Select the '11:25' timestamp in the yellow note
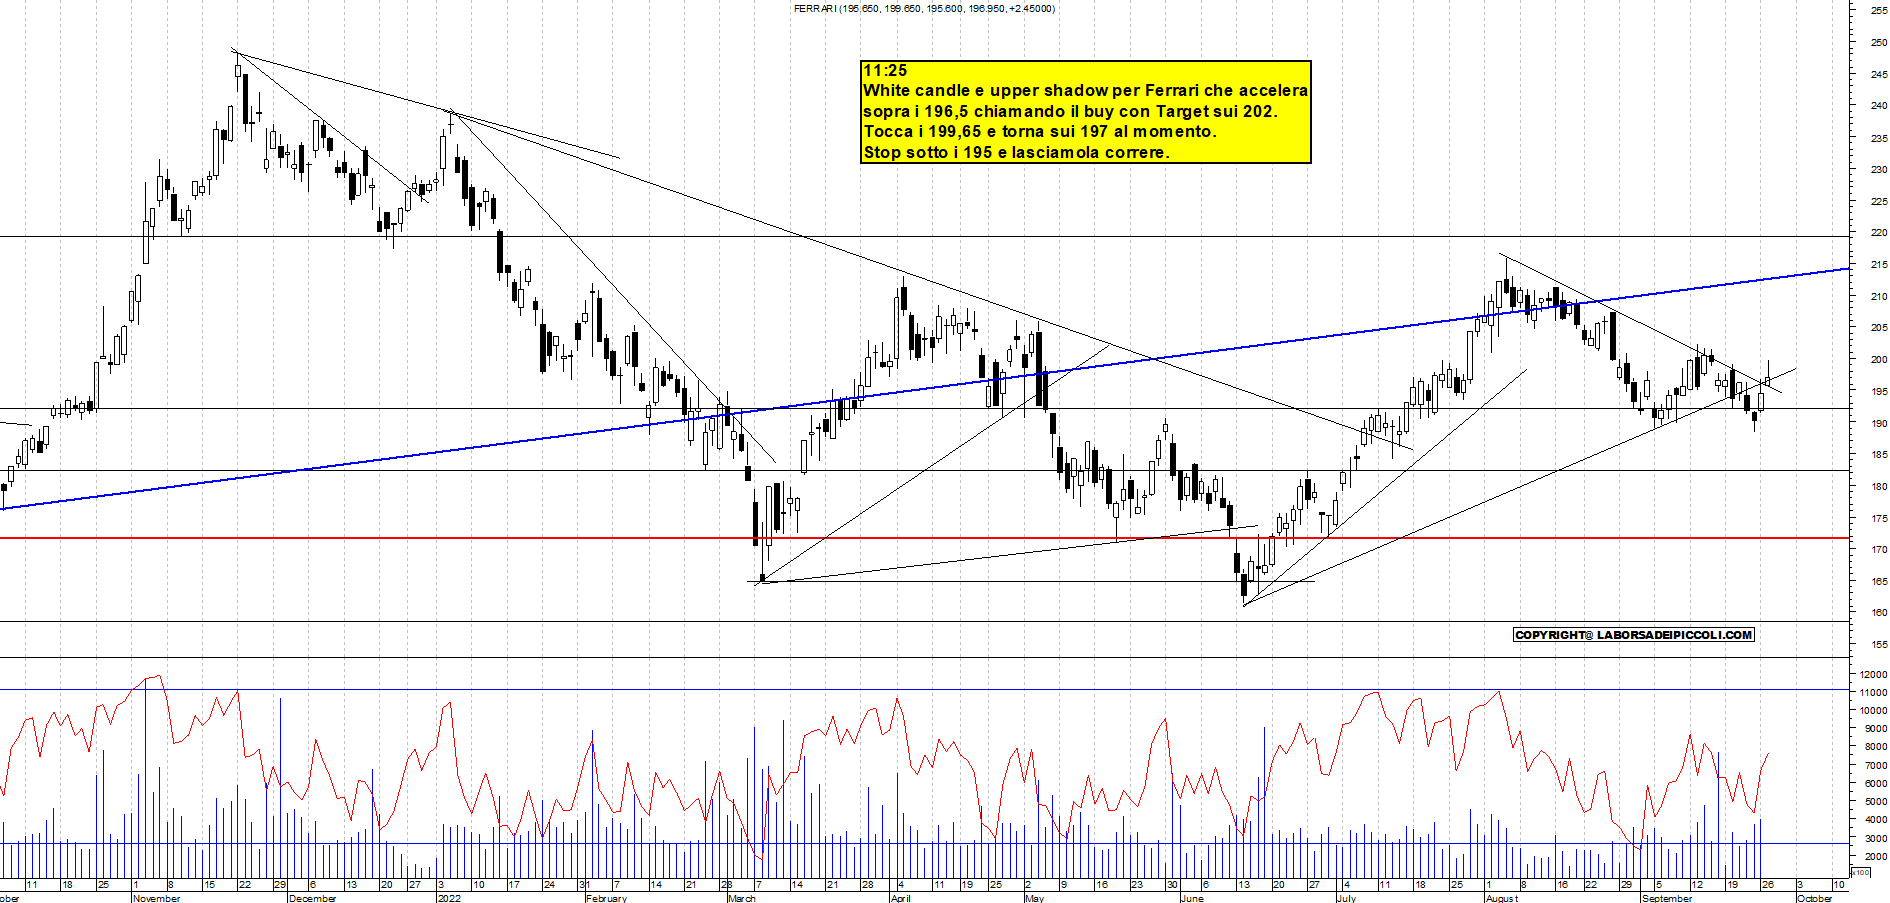The height and width of the screenshot is (903, 1890). point(885,70)
